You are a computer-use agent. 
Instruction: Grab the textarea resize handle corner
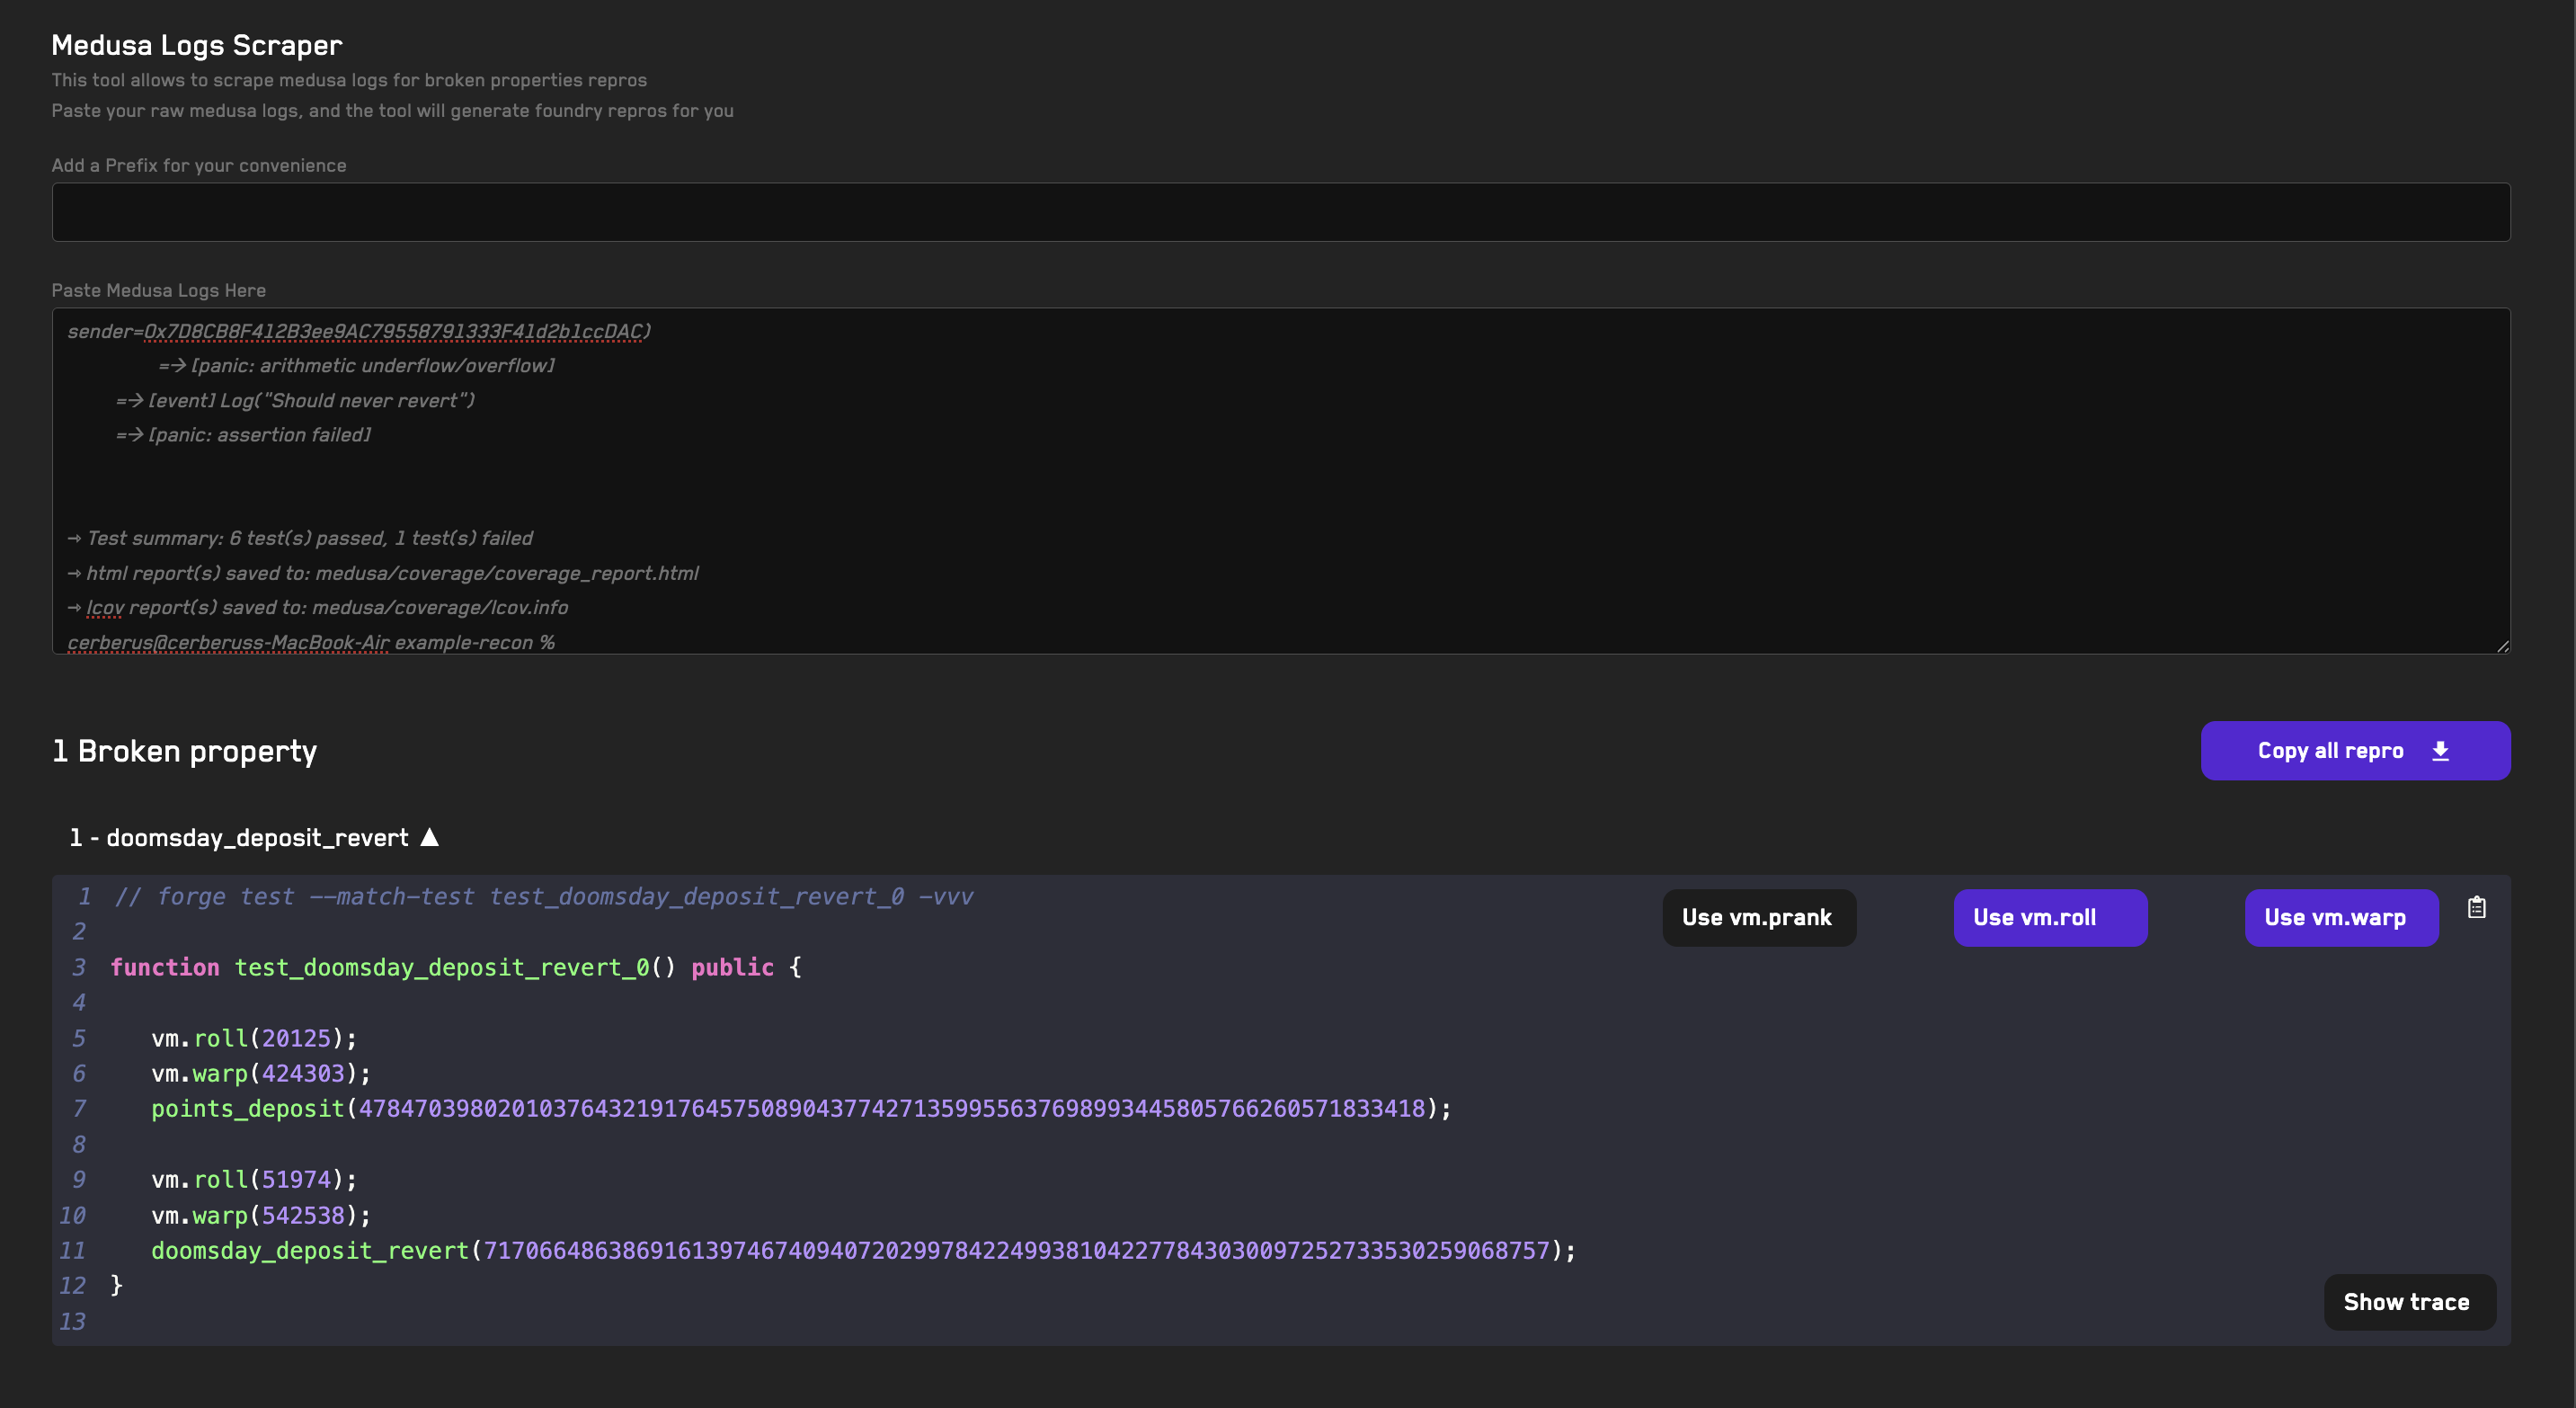coord(2502,646)
